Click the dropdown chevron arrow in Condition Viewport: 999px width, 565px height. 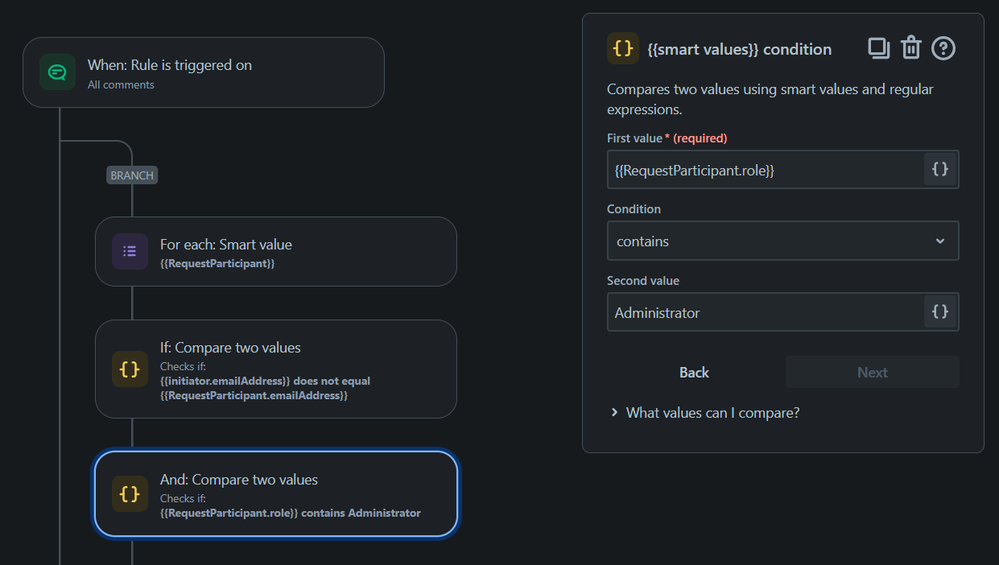coord(940,241)
